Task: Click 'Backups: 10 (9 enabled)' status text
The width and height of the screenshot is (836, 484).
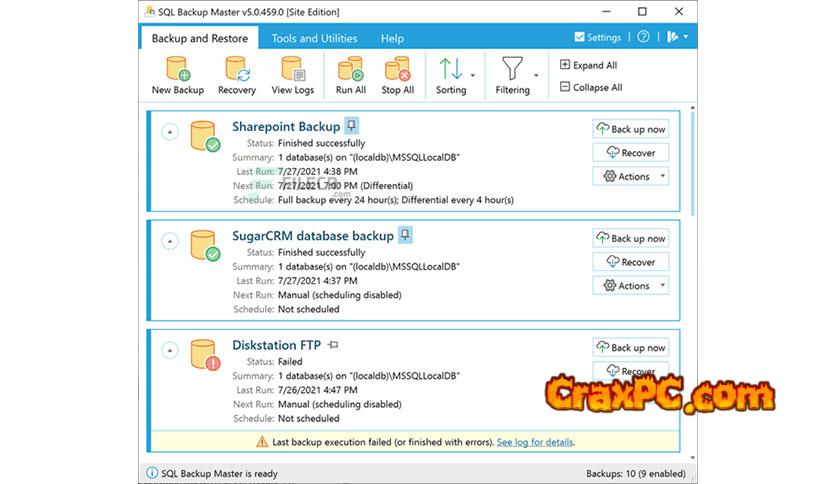Action: (636, 473)
